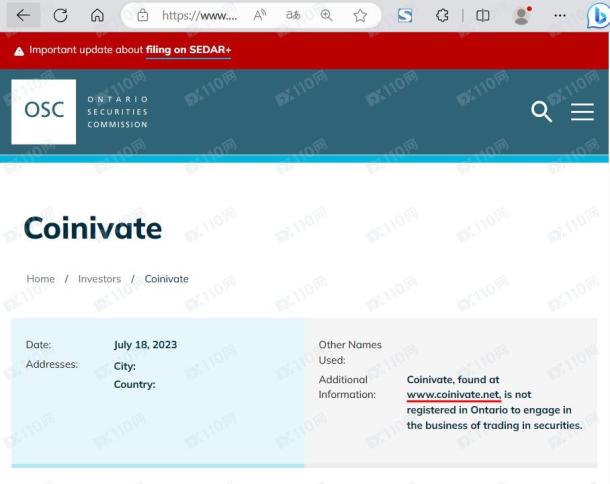Open the filing on SEDAR+ link
Image resolution: width=610 pixels, height=484 pixels.
click(x=188, y=50)
